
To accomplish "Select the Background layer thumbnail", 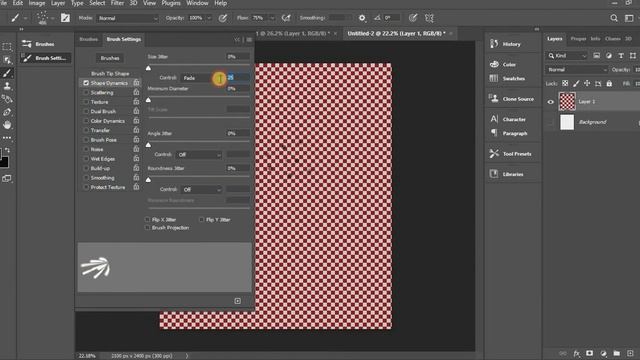I will 567,122.
